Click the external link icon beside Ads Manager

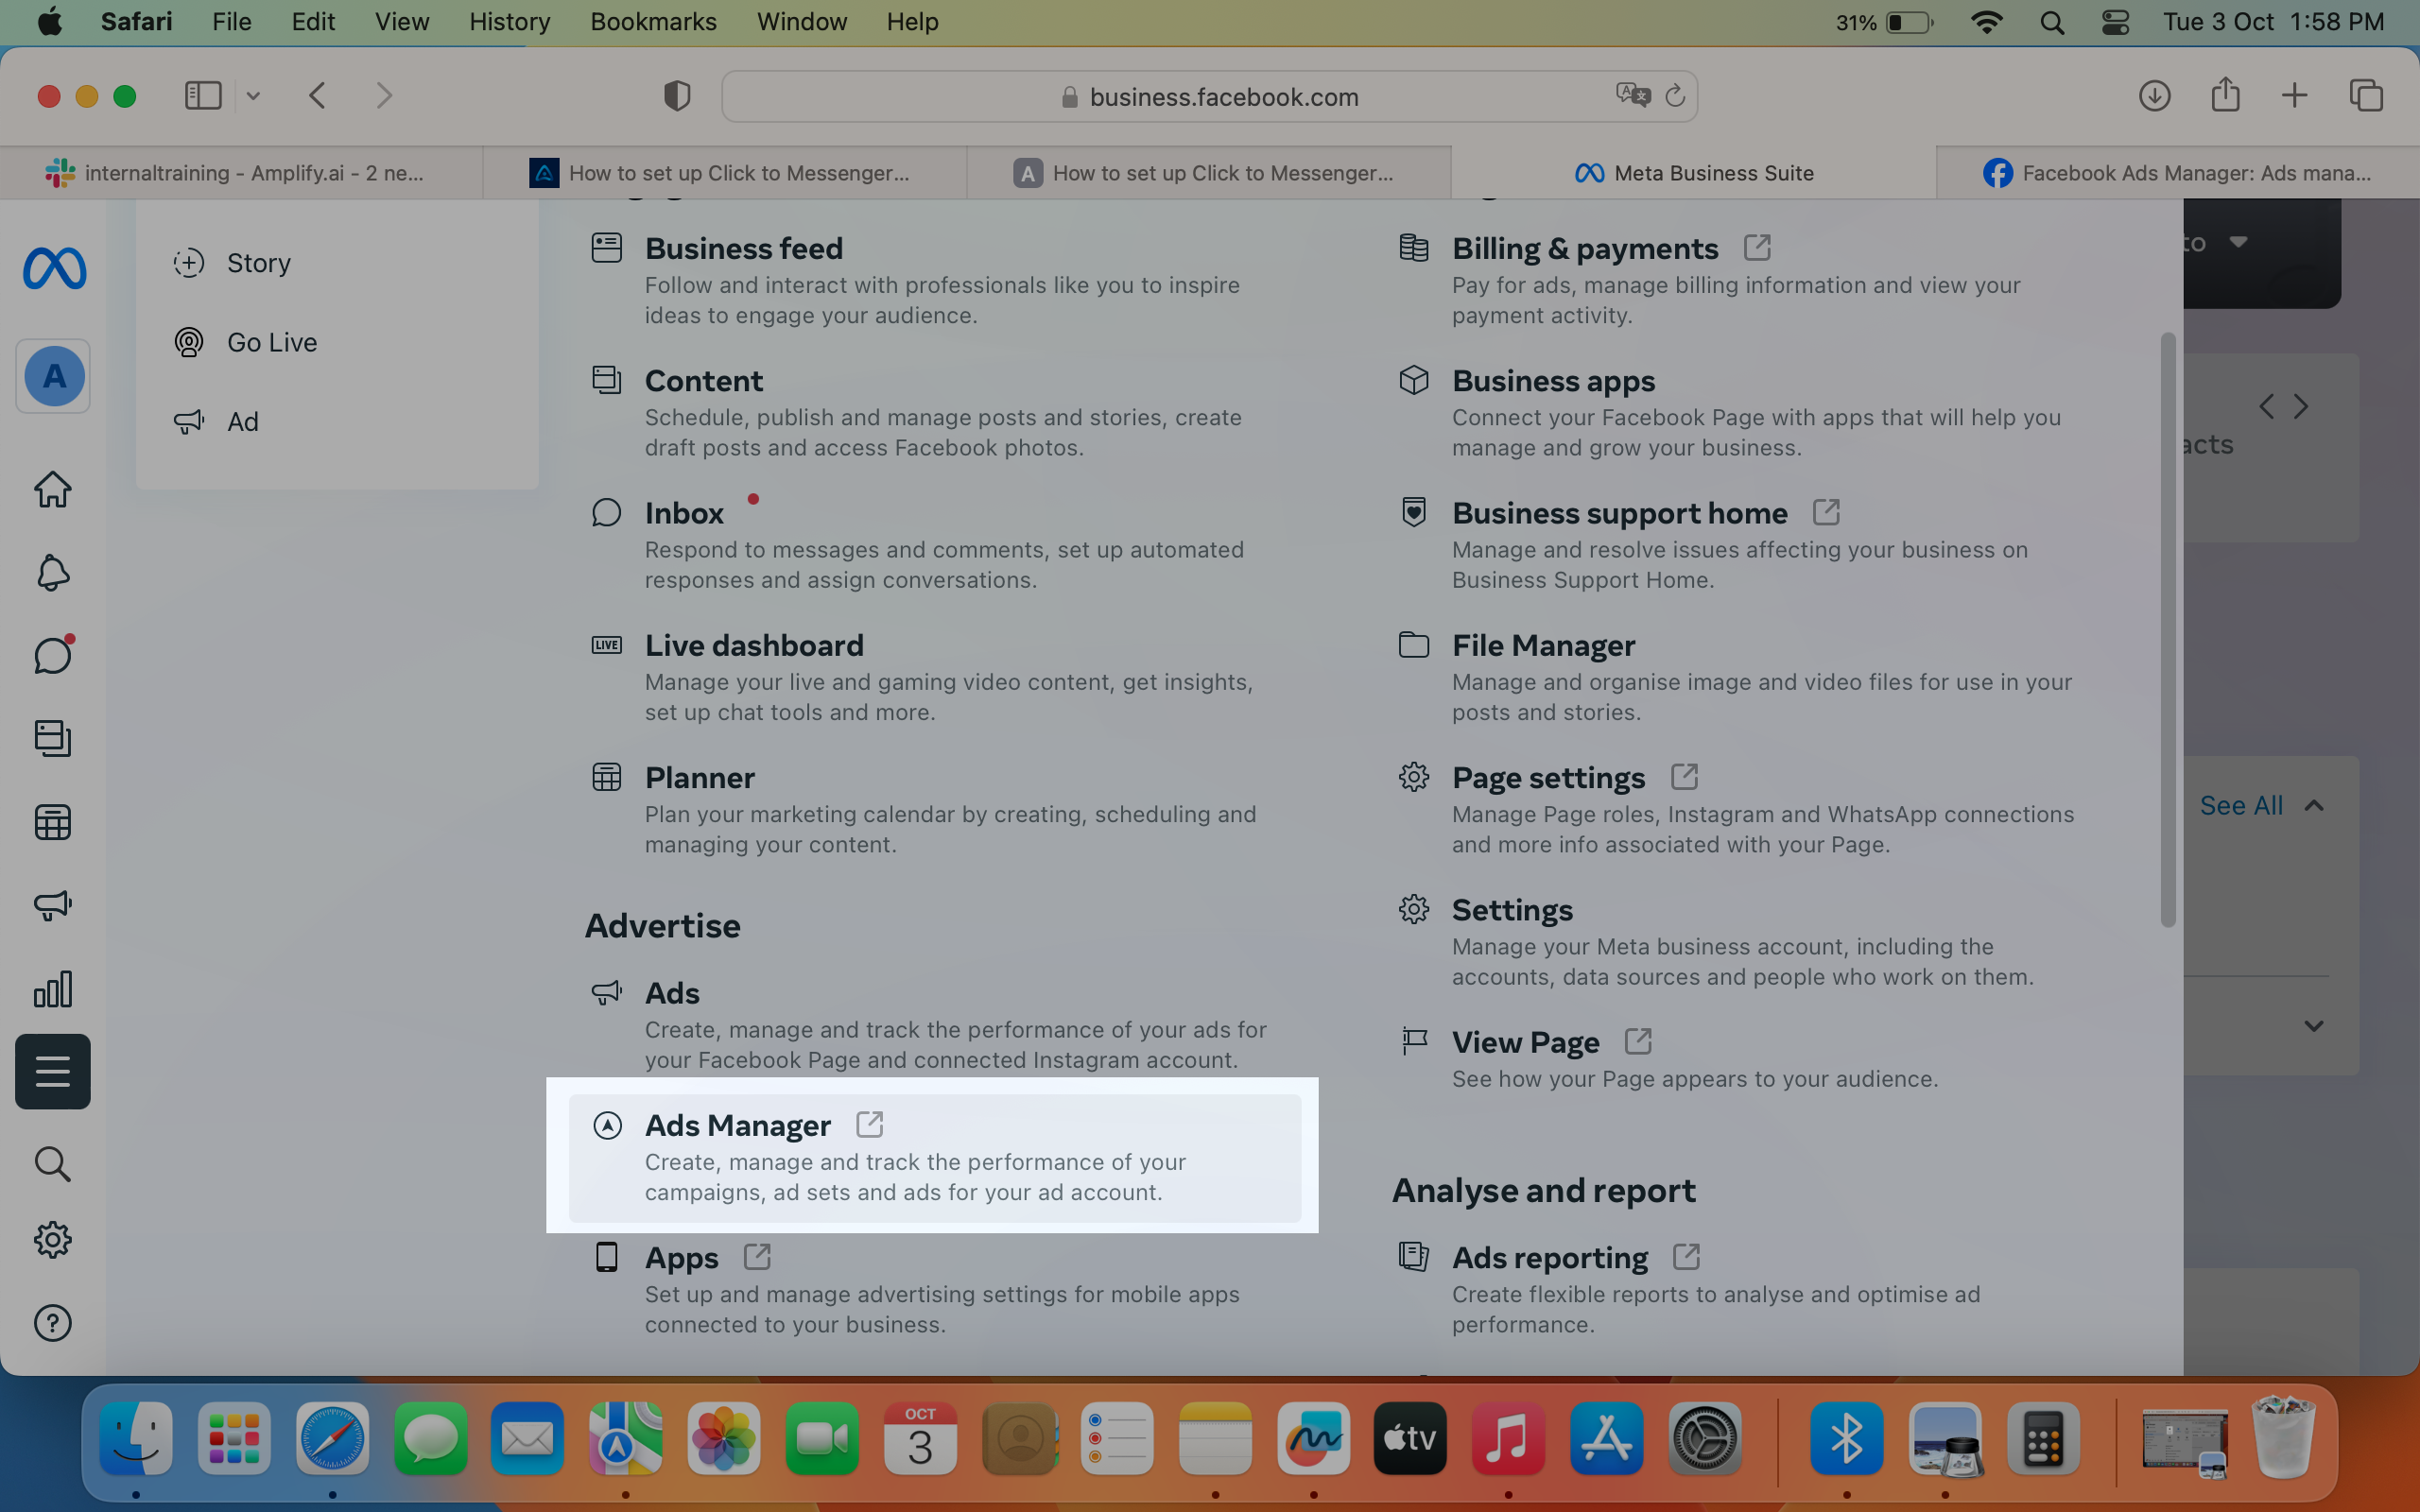(869, 1124)
